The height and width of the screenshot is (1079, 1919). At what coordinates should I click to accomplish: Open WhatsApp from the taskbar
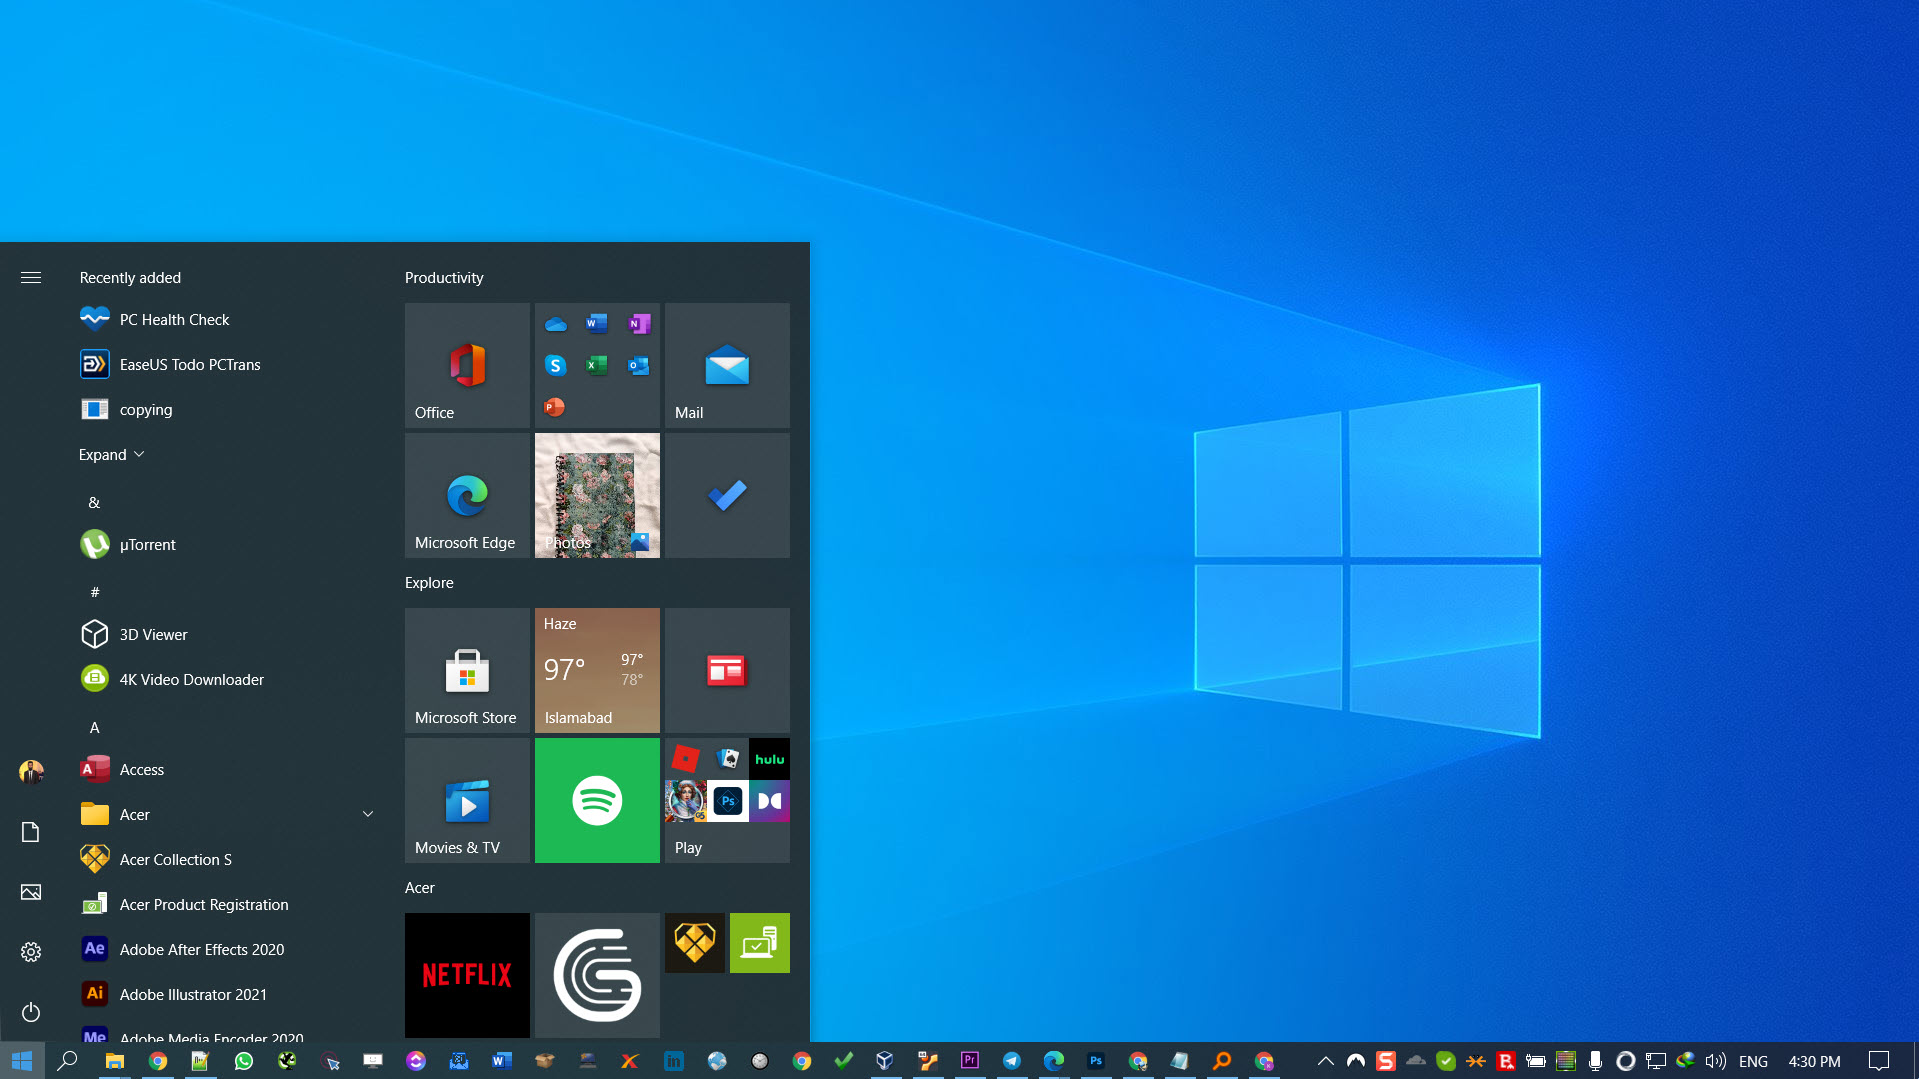pos(244,1061)
